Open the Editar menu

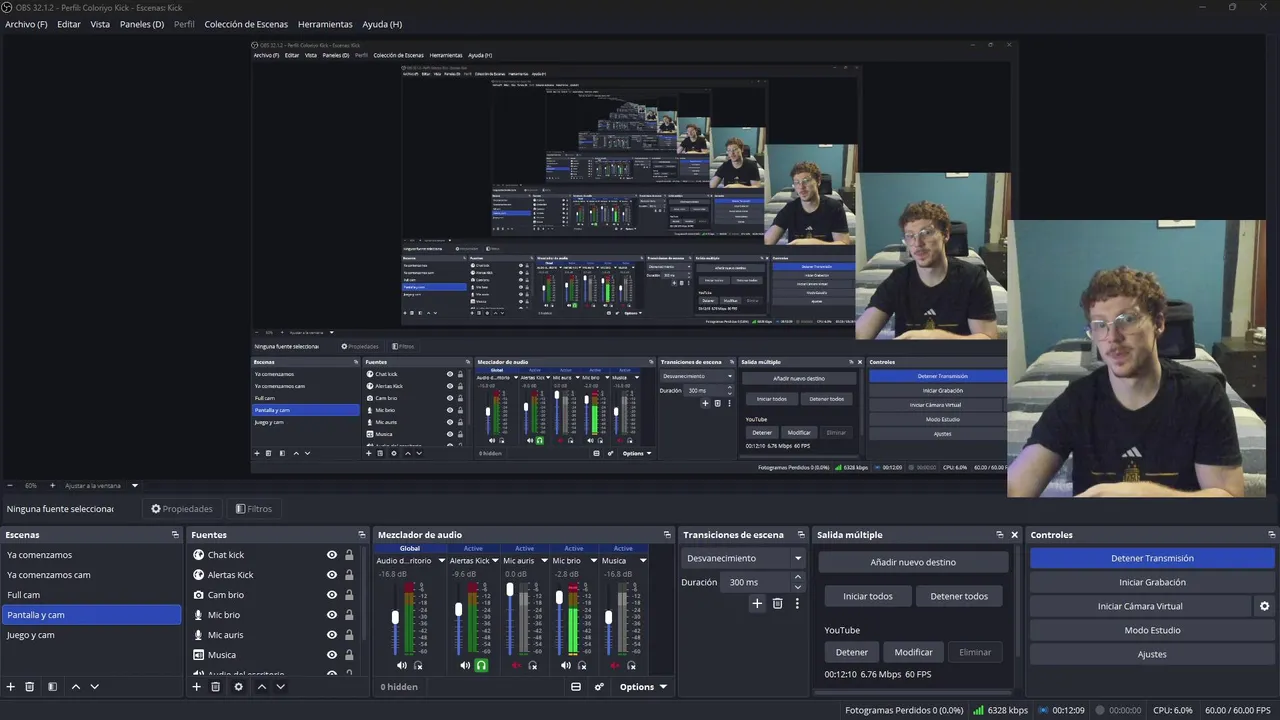[69, 24]
